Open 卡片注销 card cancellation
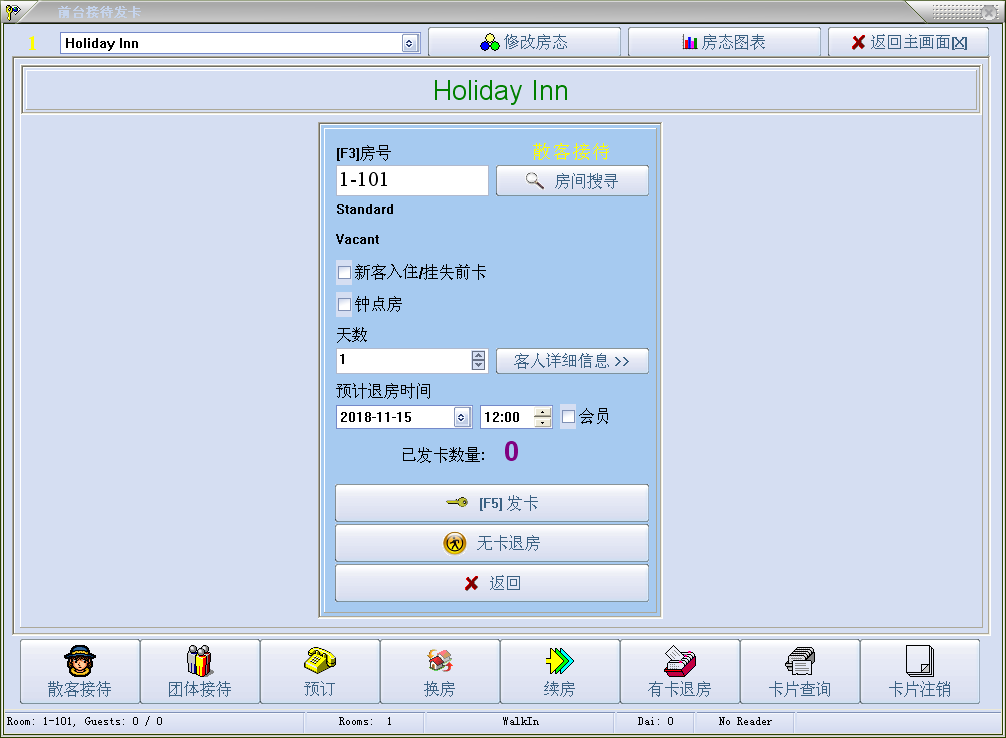Viewport: 1006px width, 738px height. click(x=919, y=671)
